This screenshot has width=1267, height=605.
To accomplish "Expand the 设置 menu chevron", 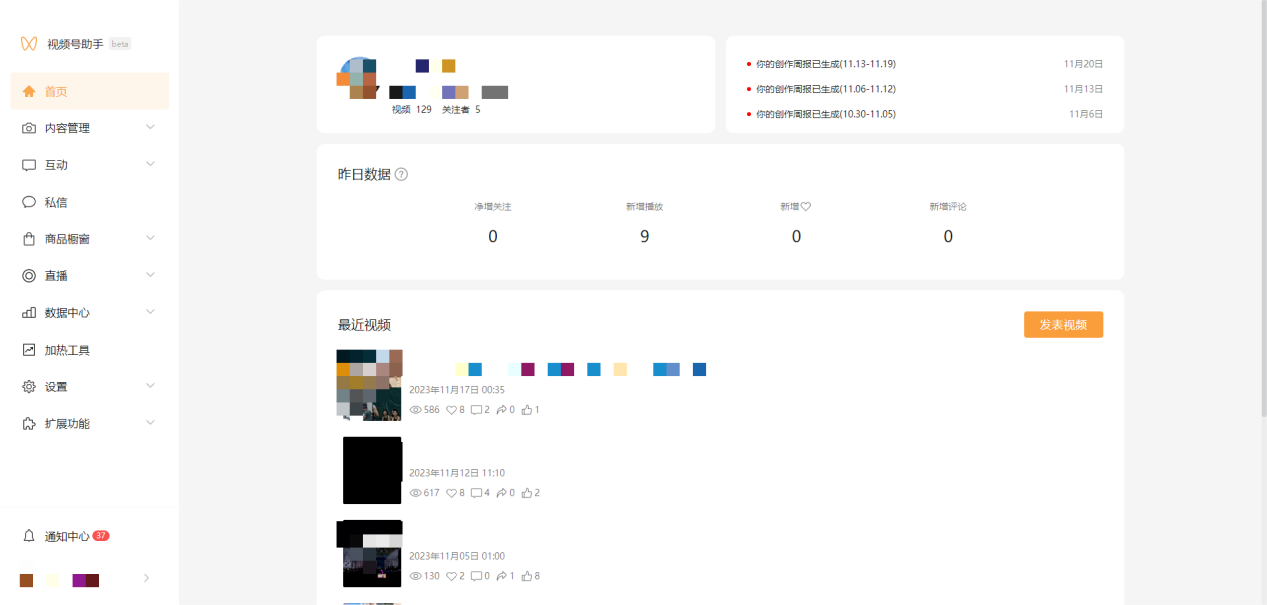I will click(x=150, y=386).
